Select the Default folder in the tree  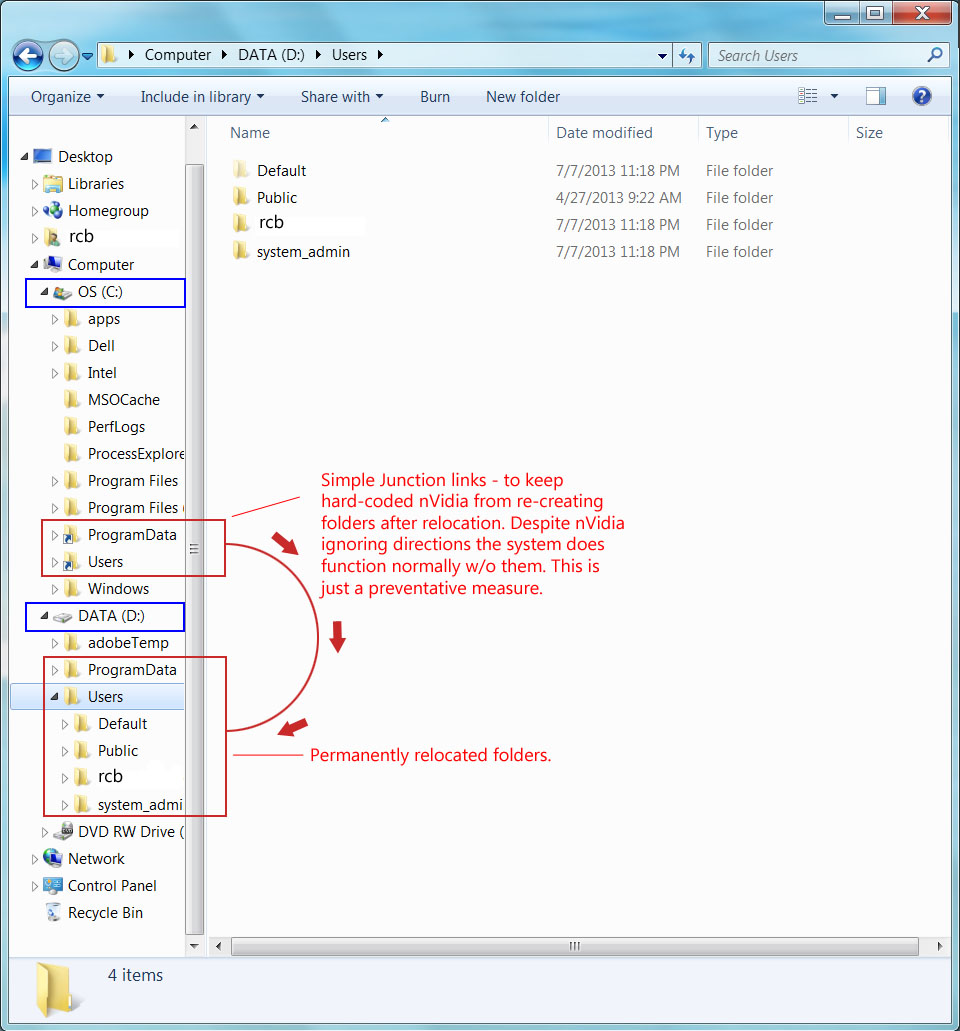pyautogui.click(x=122, y=724)
